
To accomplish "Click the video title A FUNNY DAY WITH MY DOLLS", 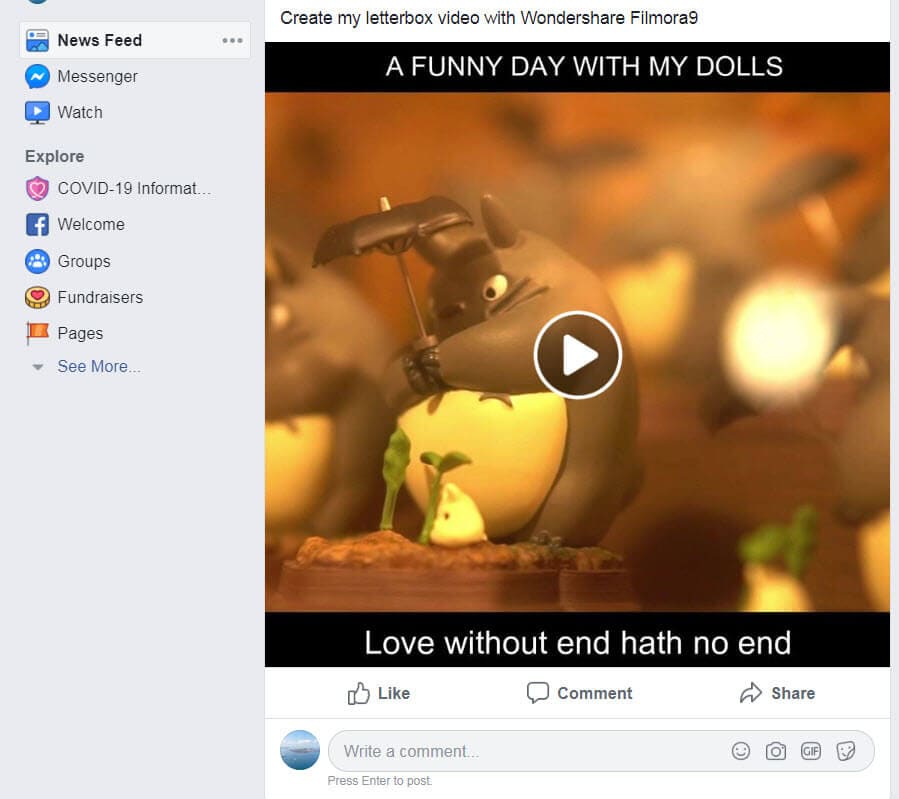I will [584, 66].
